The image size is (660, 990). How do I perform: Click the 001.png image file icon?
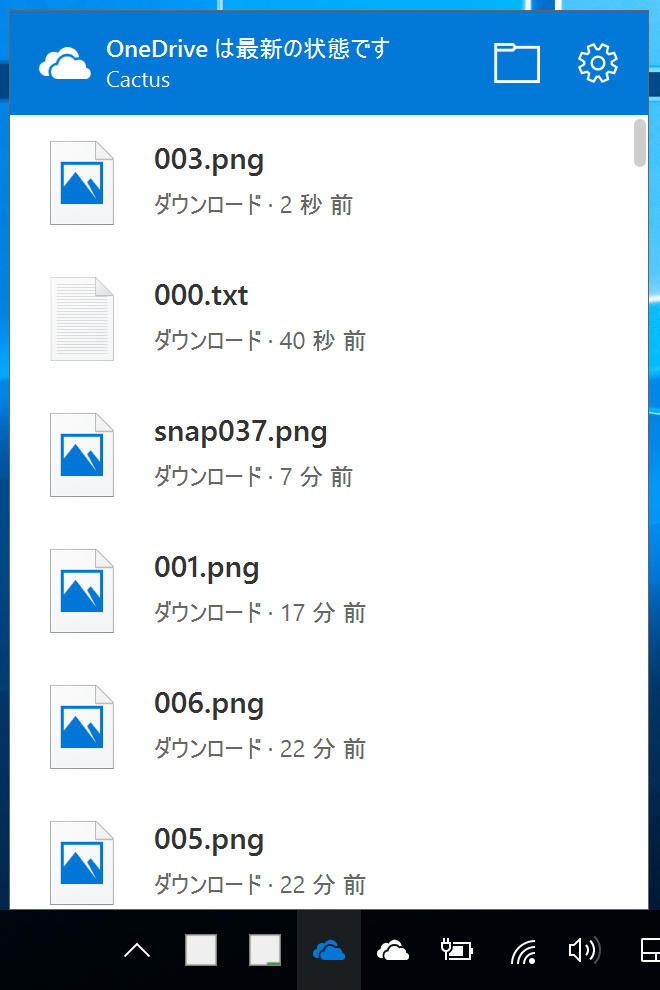(x=82, y=591)
